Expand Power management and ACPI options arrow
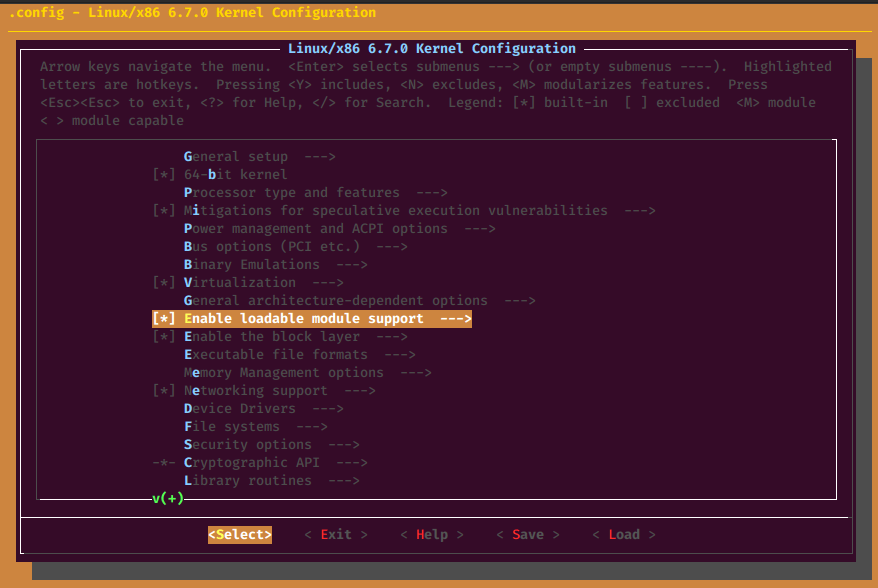 (480, 229)
